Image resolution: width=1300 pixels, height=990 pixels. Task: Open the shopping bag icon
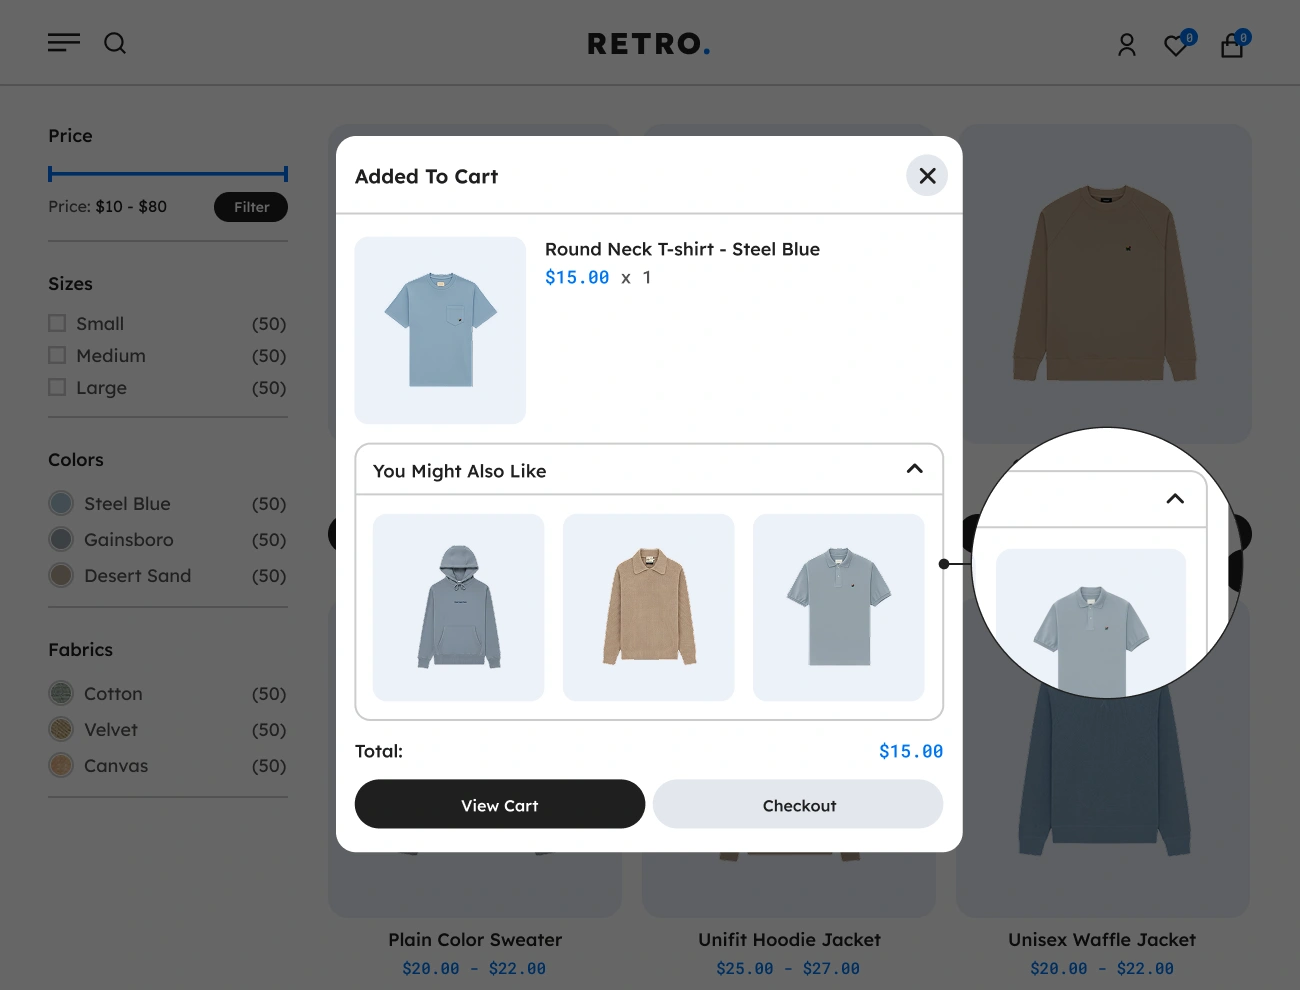1232,45
